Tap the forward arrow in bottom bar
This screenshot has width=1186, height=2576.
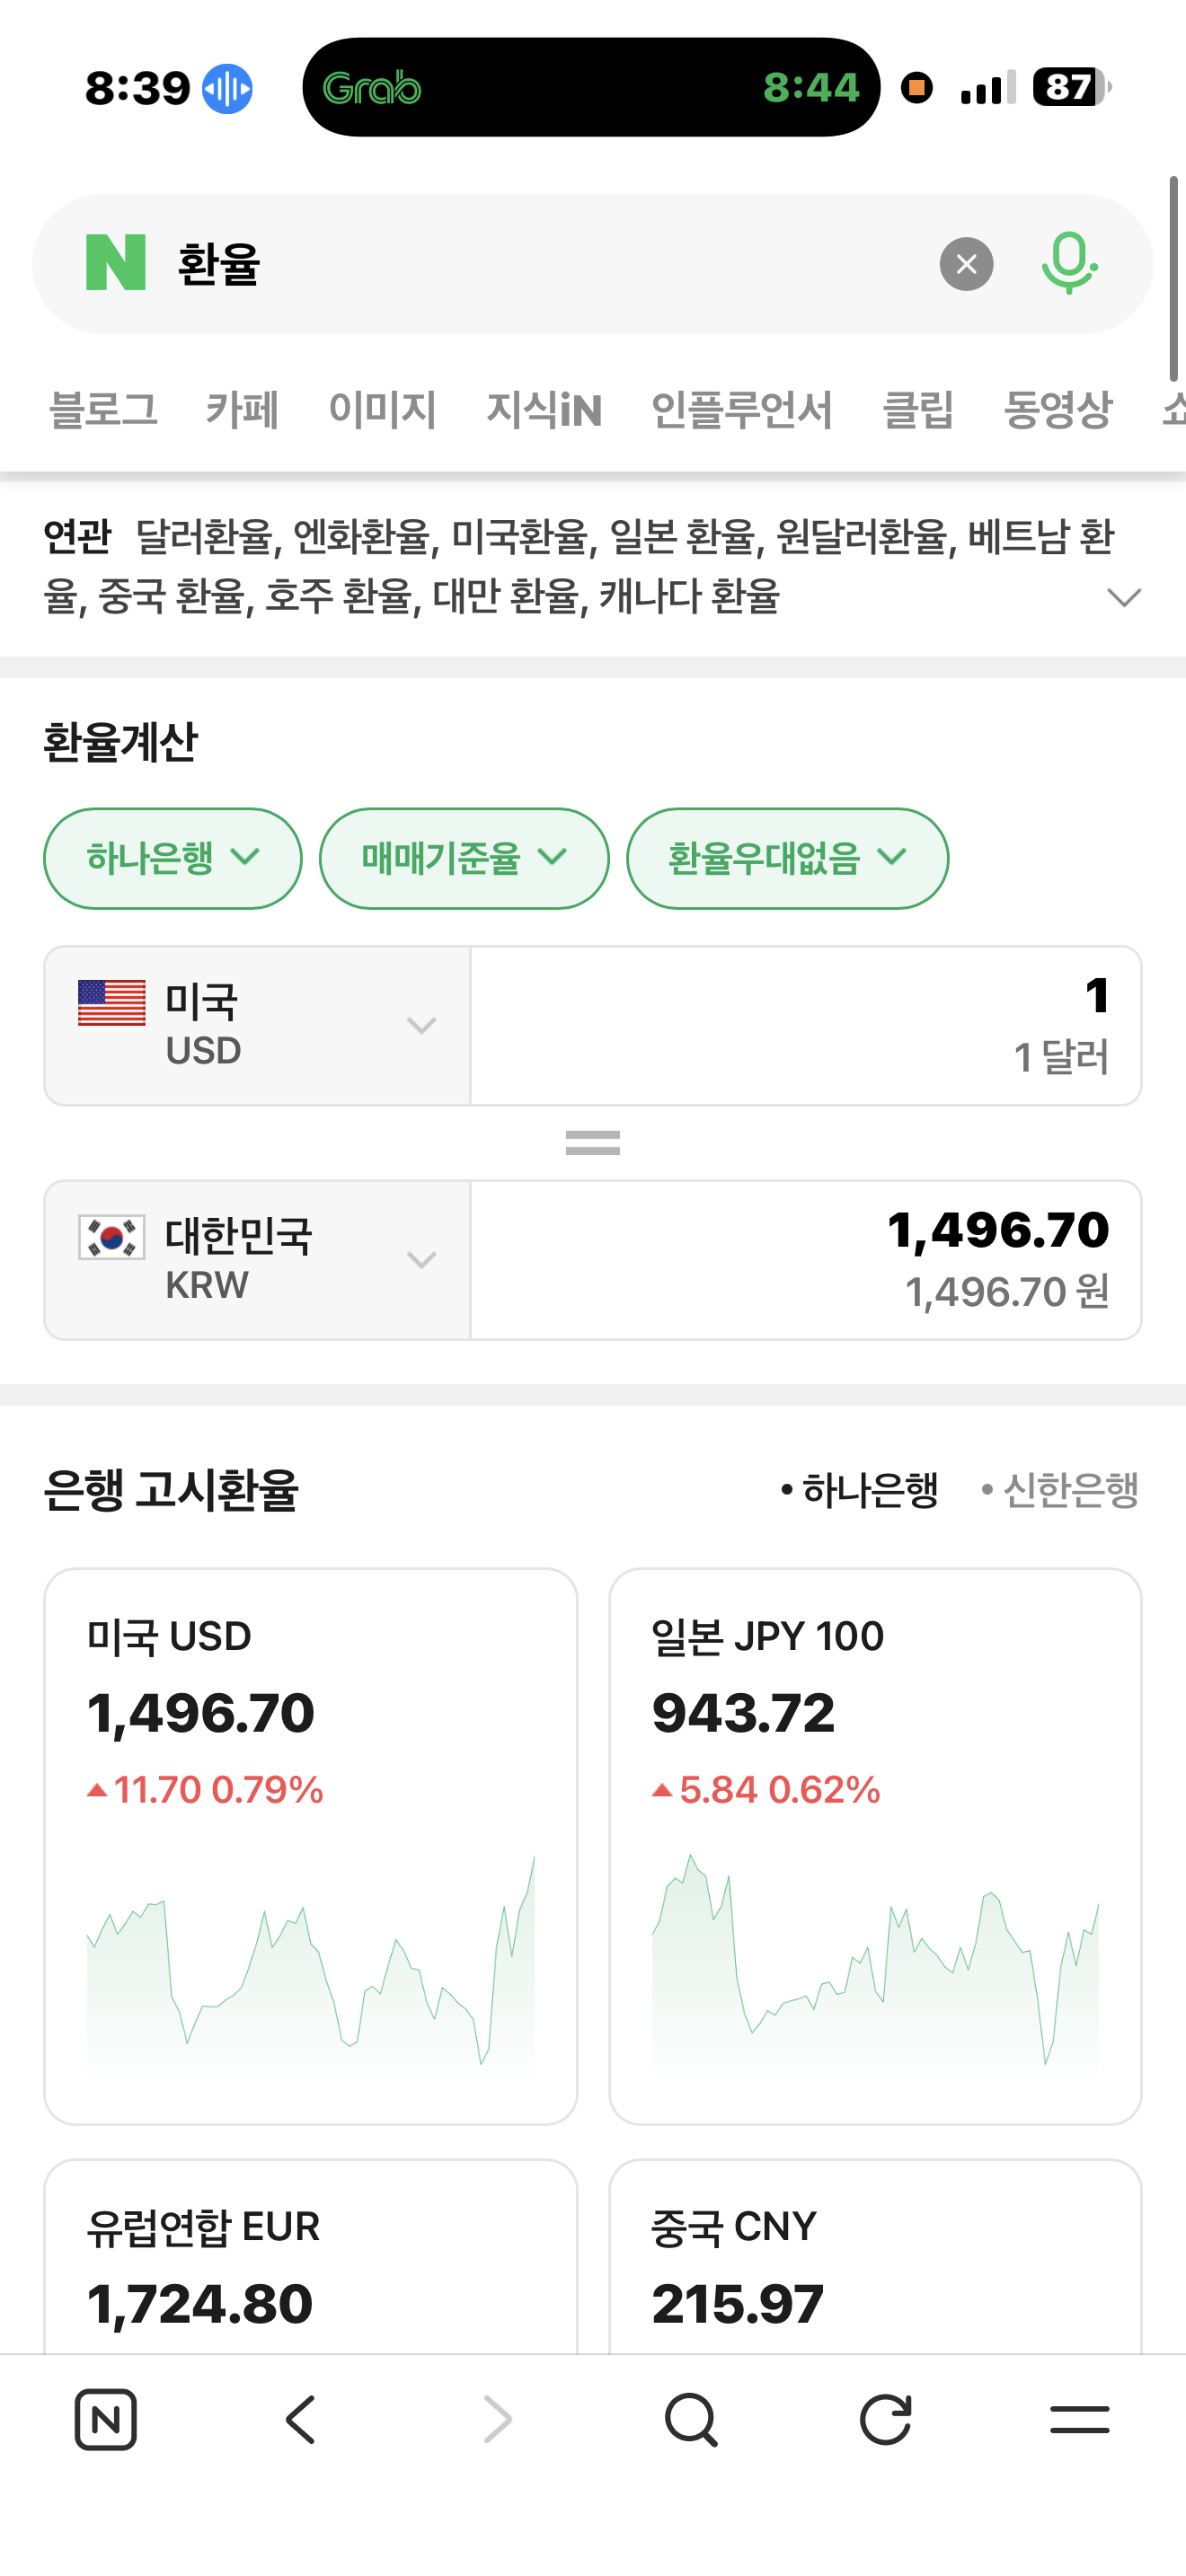(497, 2420)
